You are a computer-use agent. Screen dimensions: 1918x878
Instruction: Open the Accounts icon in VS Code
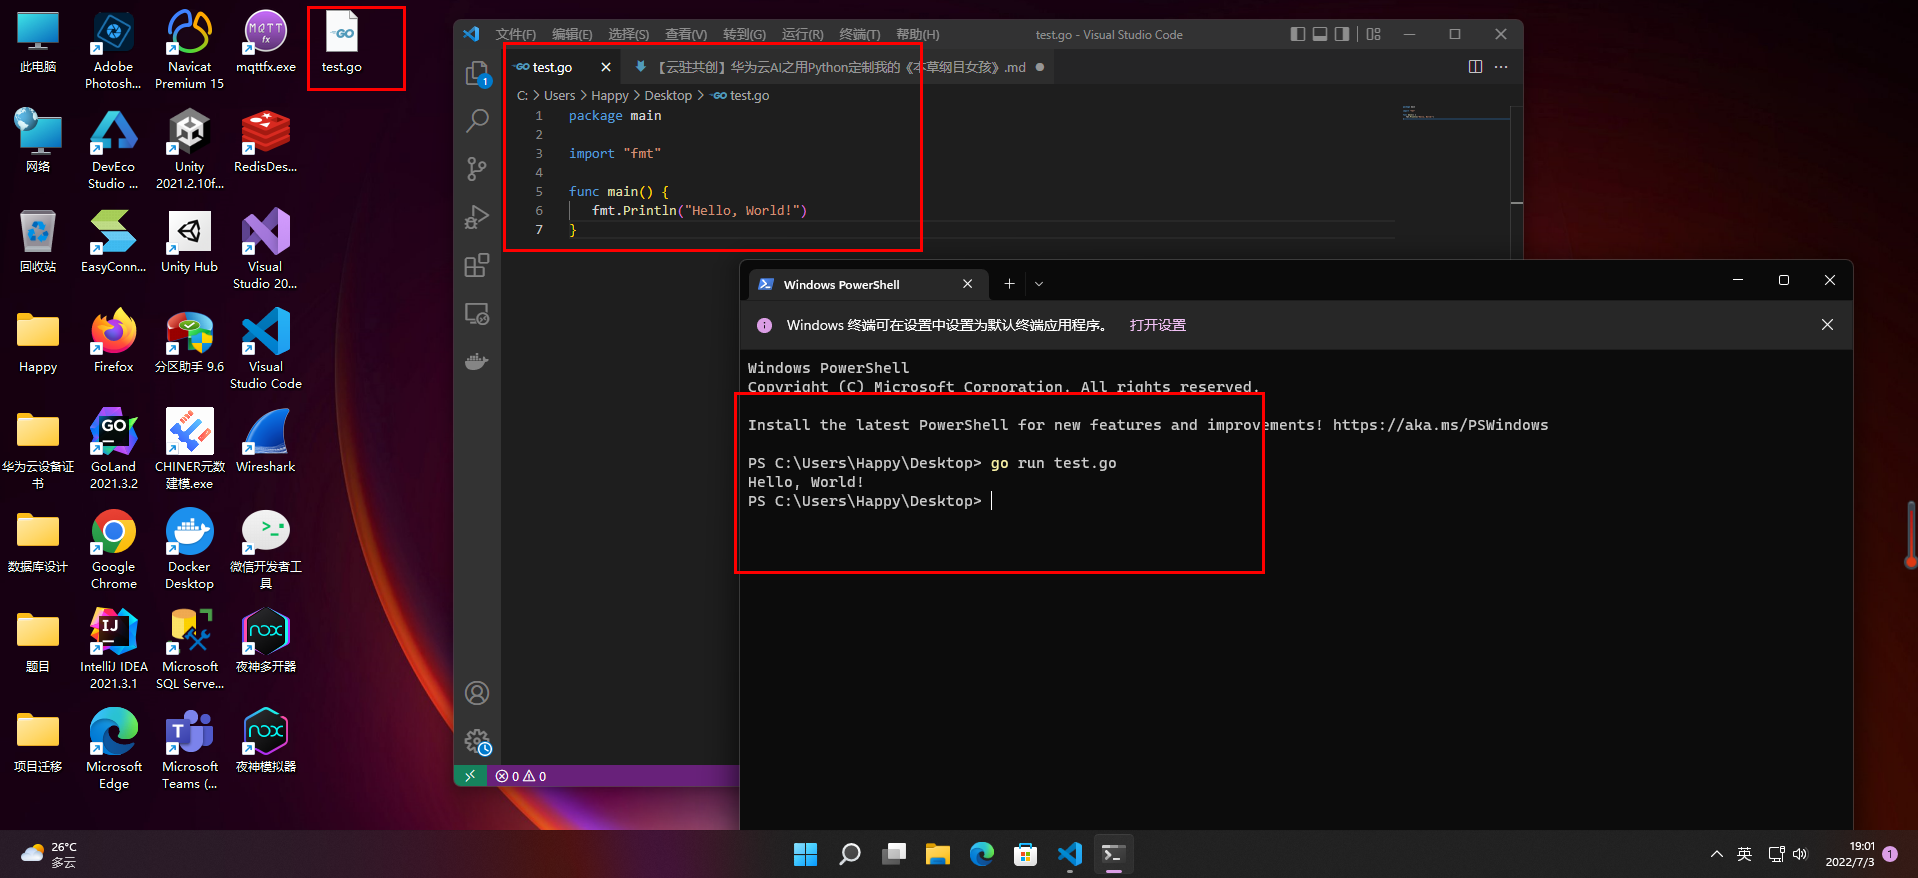click(x=477, y=693)
